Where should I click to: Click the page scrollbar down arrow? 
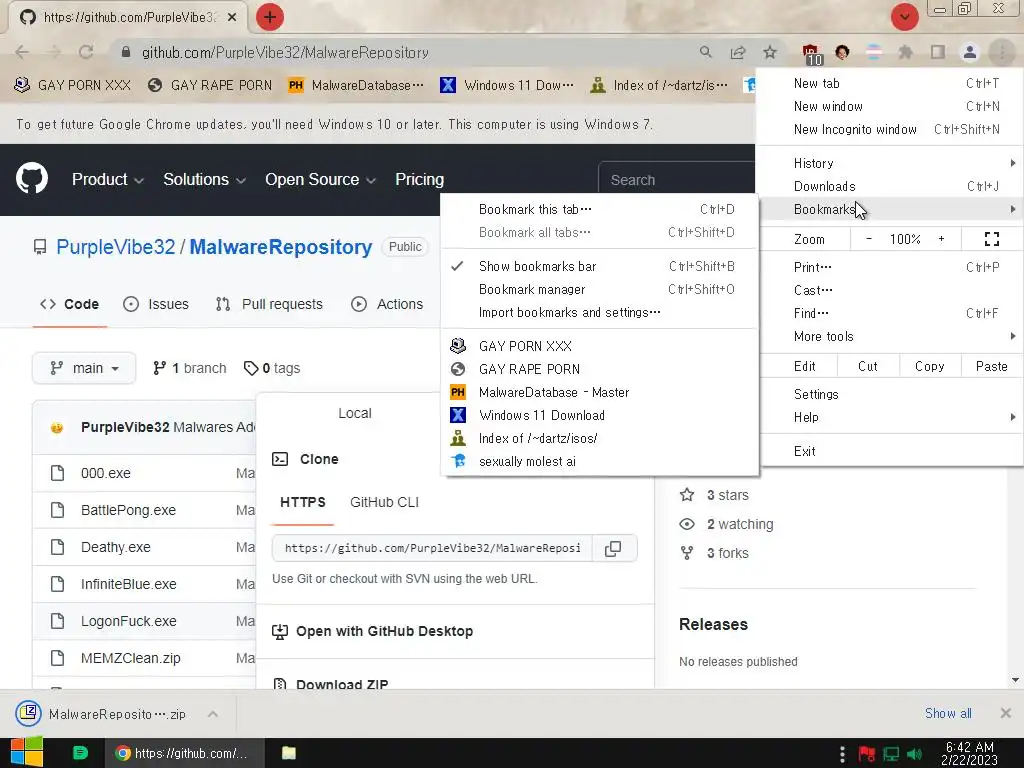[x=1015, y=680]
